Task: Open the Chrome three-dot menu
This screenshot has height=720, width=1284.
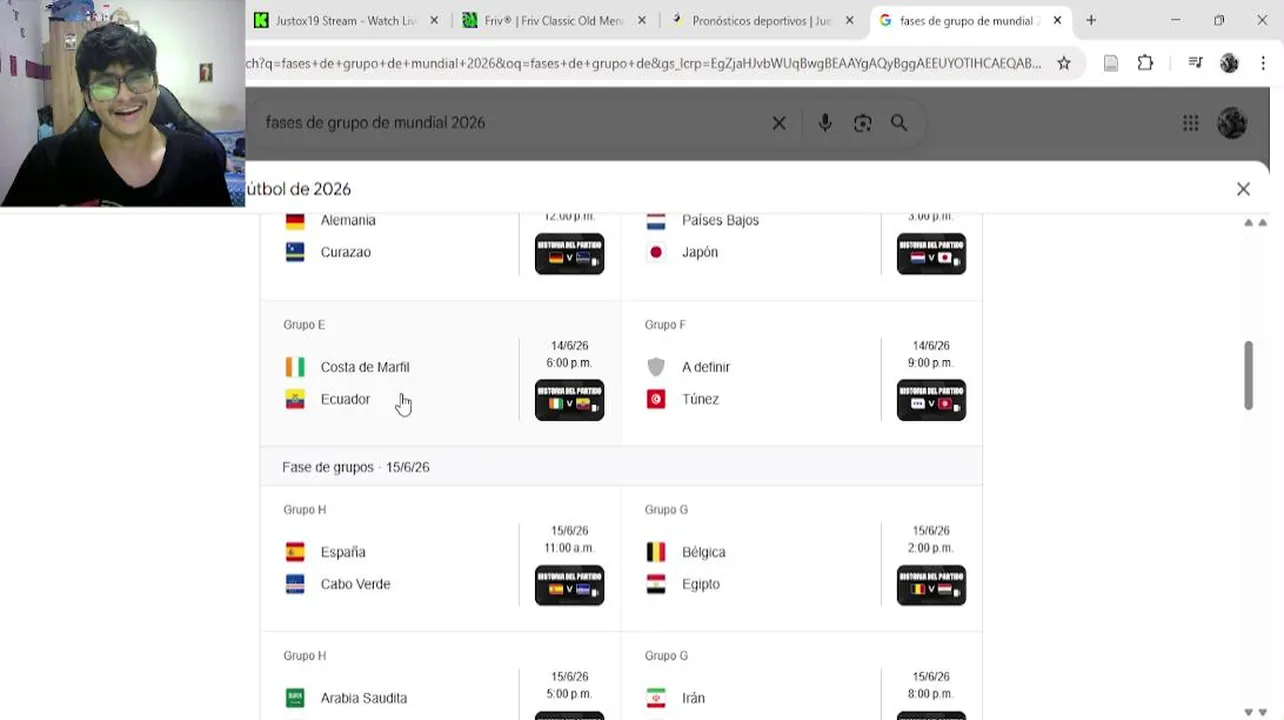Action: pos(1262,63)
